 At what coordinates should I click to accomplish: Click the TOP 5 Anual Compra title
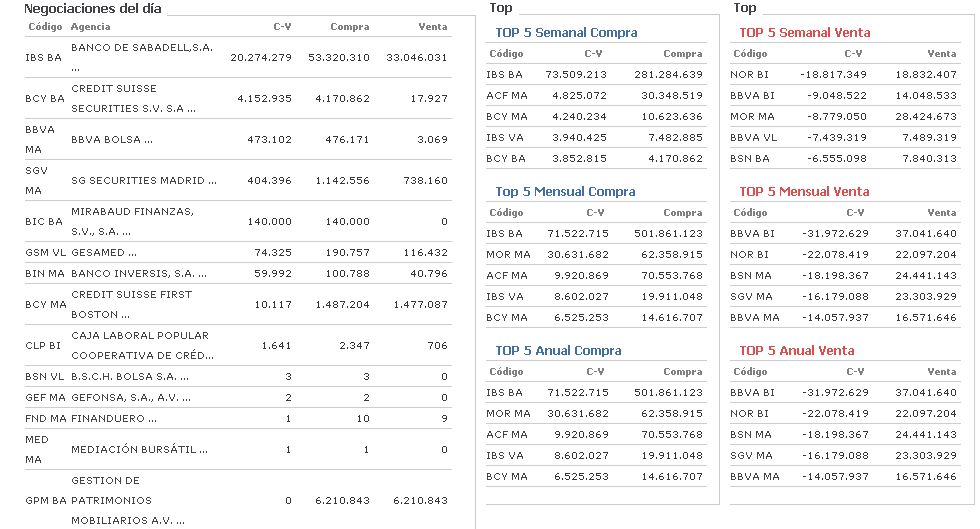(558, 350)
